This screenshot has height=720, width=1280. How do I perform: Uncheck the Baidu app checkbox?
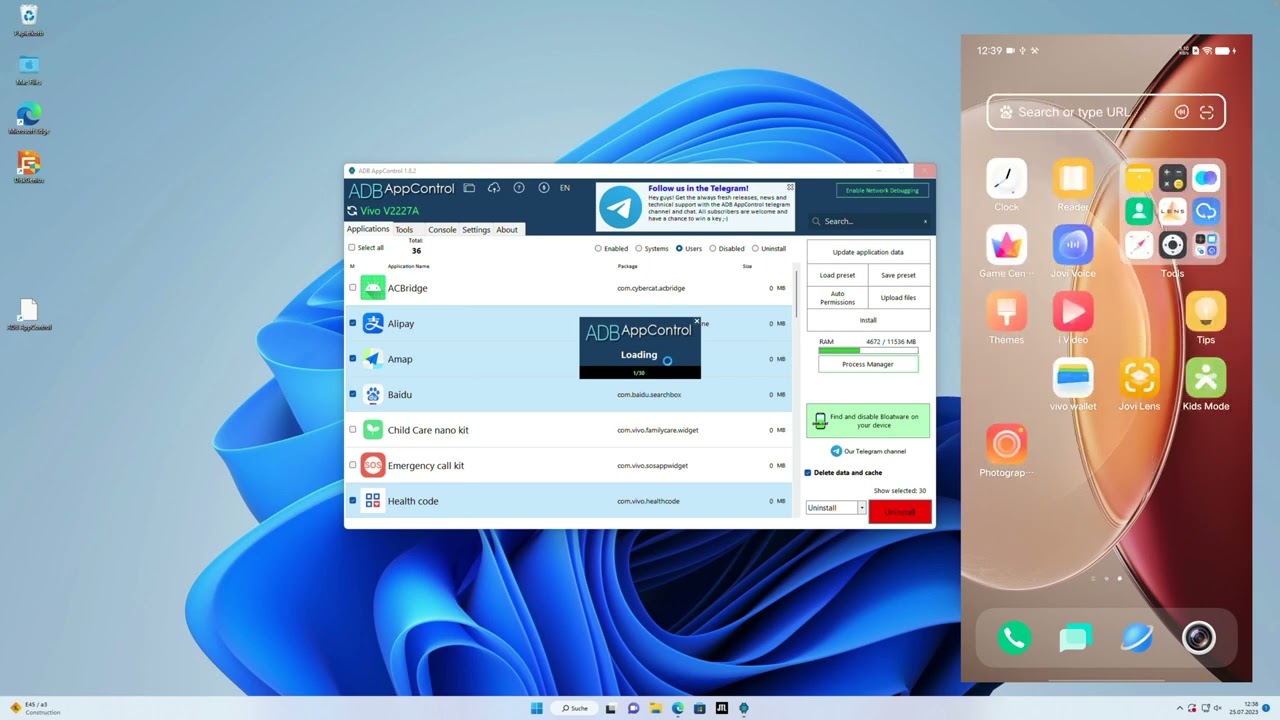[x=353, y=394]
